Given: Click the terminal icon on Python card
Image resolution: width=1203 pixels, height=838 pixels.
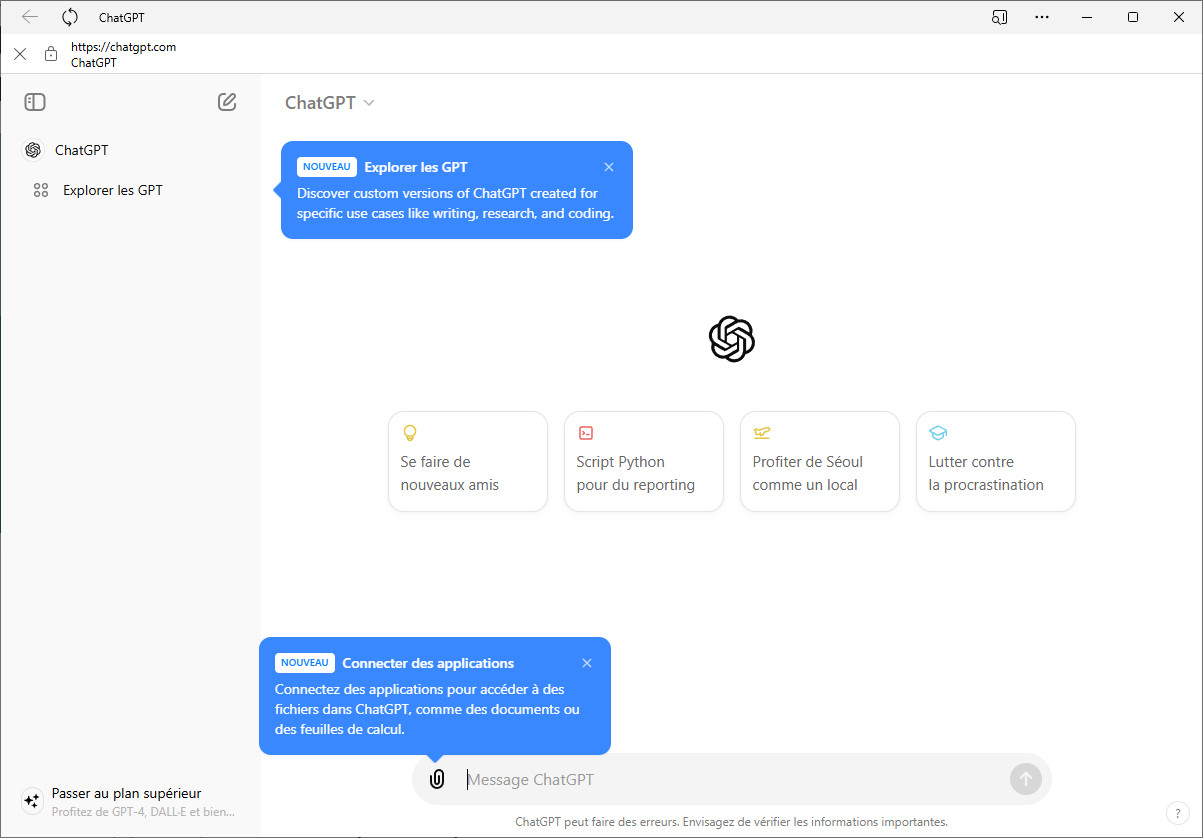Looking at the screenshot, I should pos(586,433).
